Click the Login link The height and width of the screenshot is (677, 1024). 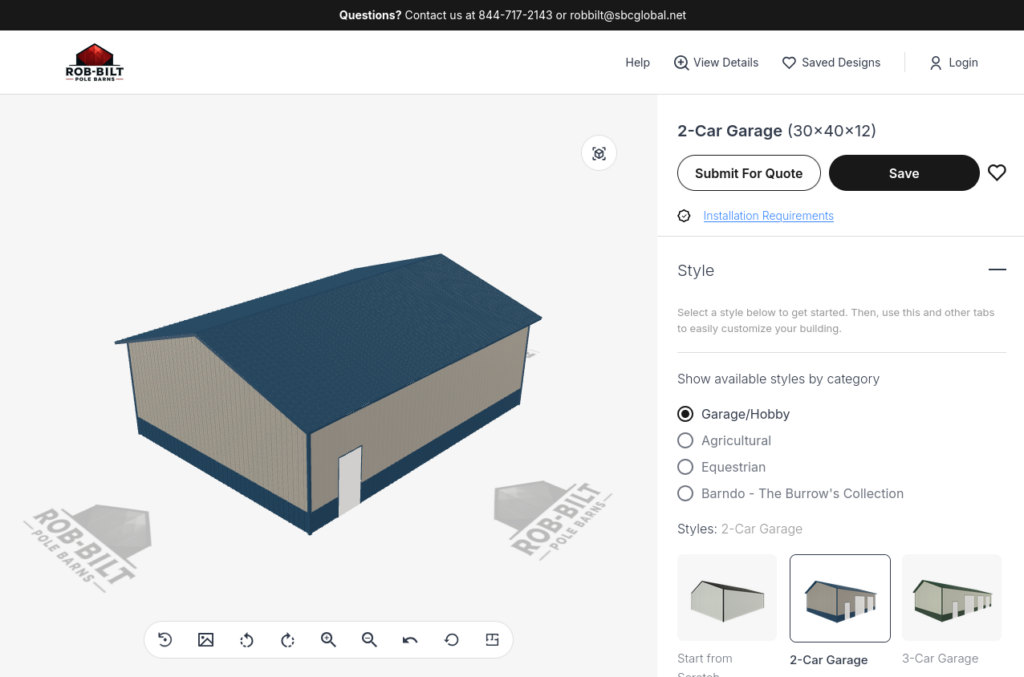953,63
